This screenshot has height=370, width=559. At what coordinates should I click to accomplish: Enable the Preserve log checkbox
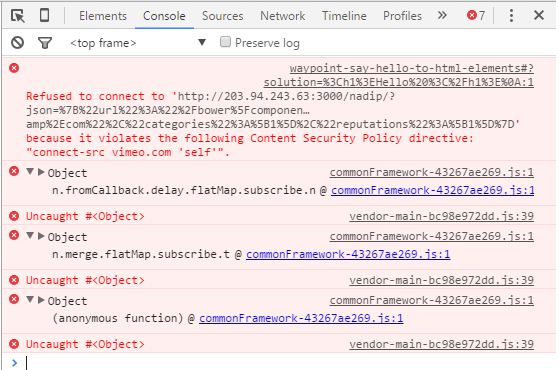click(225, 42)
